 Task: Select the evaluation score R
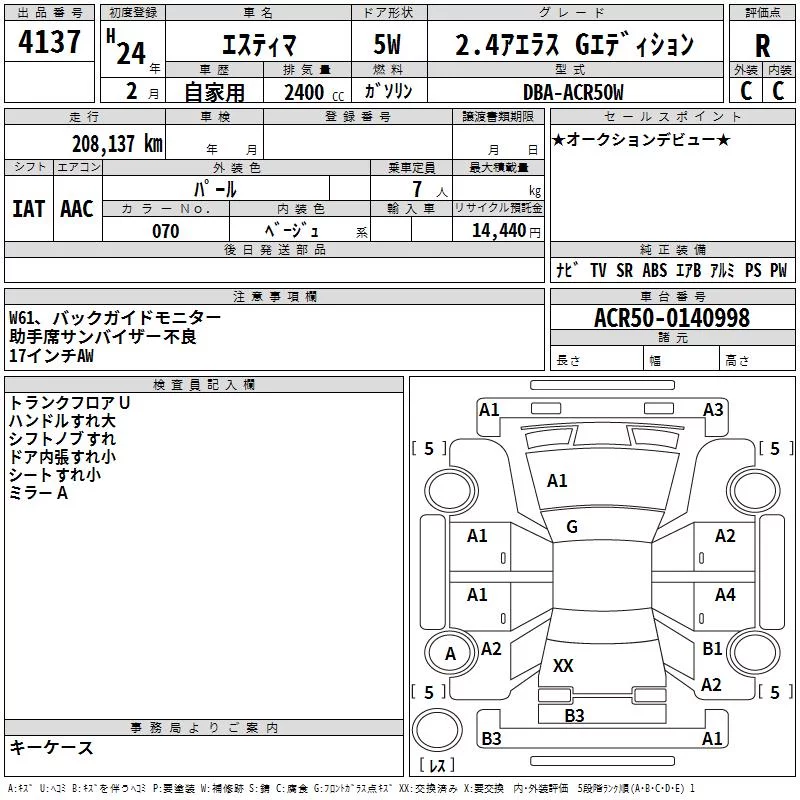coord(762,46)
